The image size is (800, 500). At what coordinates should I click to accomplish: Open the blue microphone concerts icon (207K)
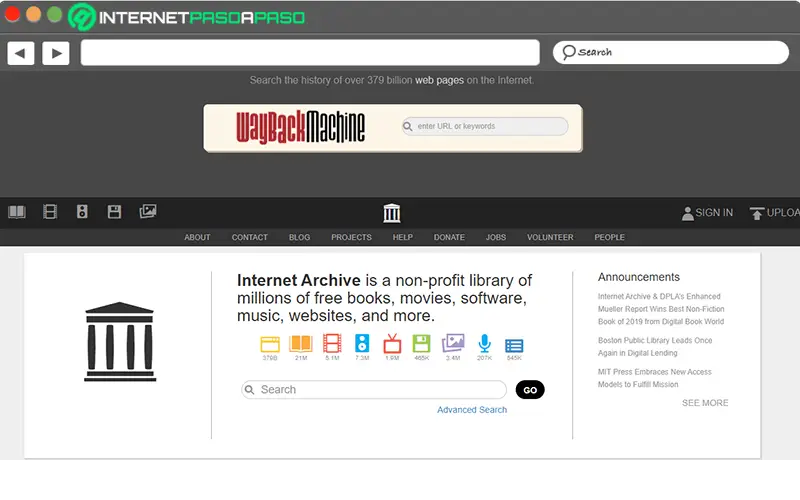click(x=484, y=343)
